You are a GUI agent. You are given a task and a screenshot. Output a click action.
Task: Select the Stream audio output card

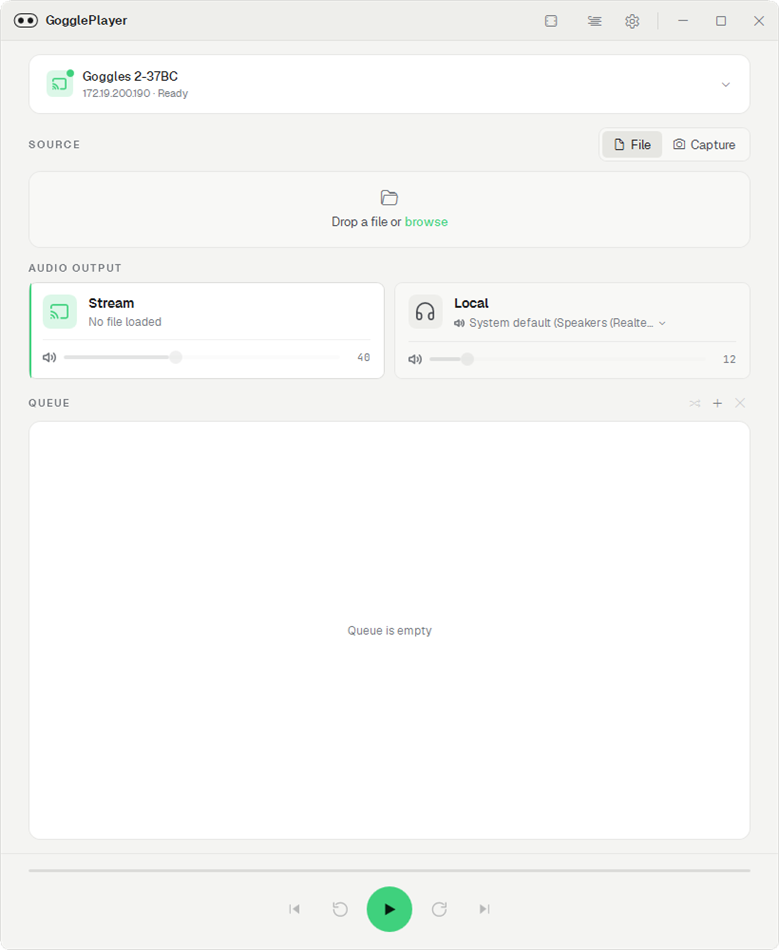pos(207,330)
